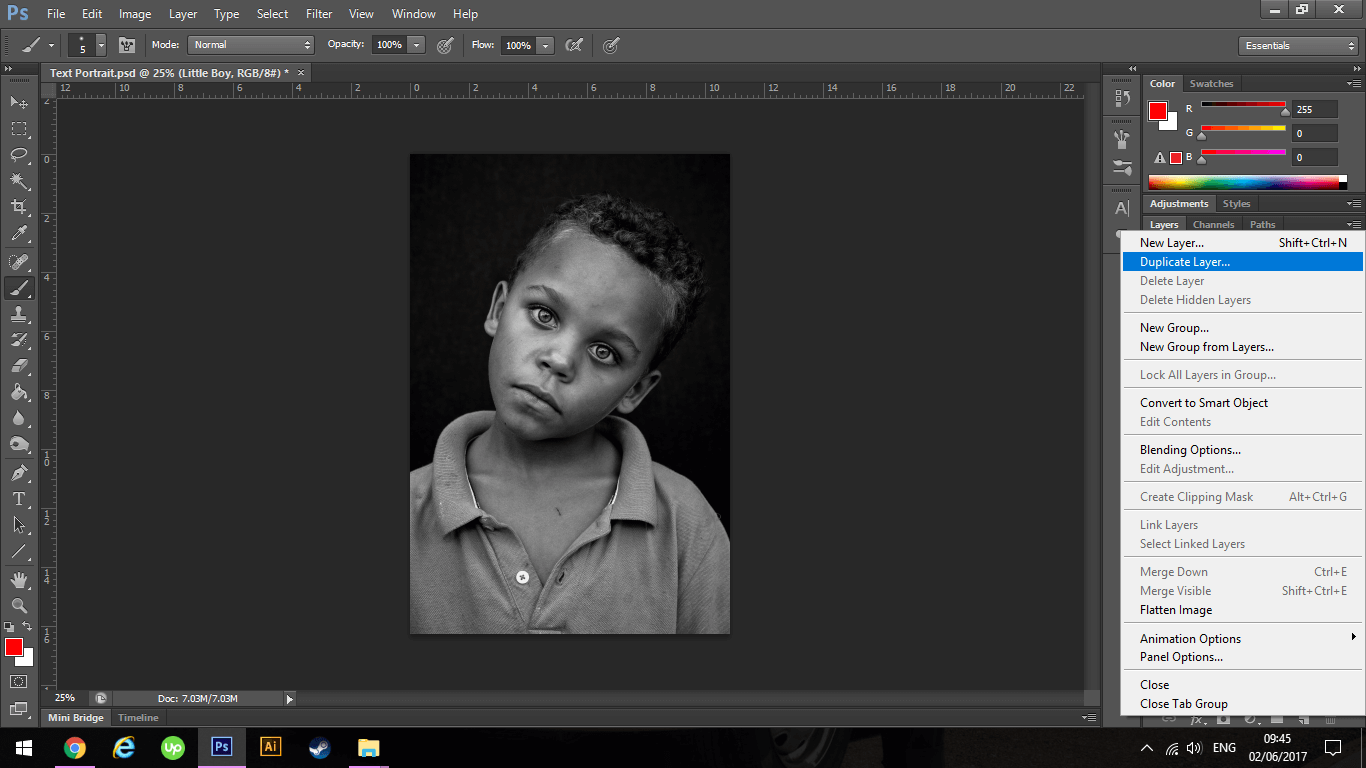Screen dimensions: 1366x768
Task: Open the Essentials workspace dropdown
Action: tap(1297, 46)
